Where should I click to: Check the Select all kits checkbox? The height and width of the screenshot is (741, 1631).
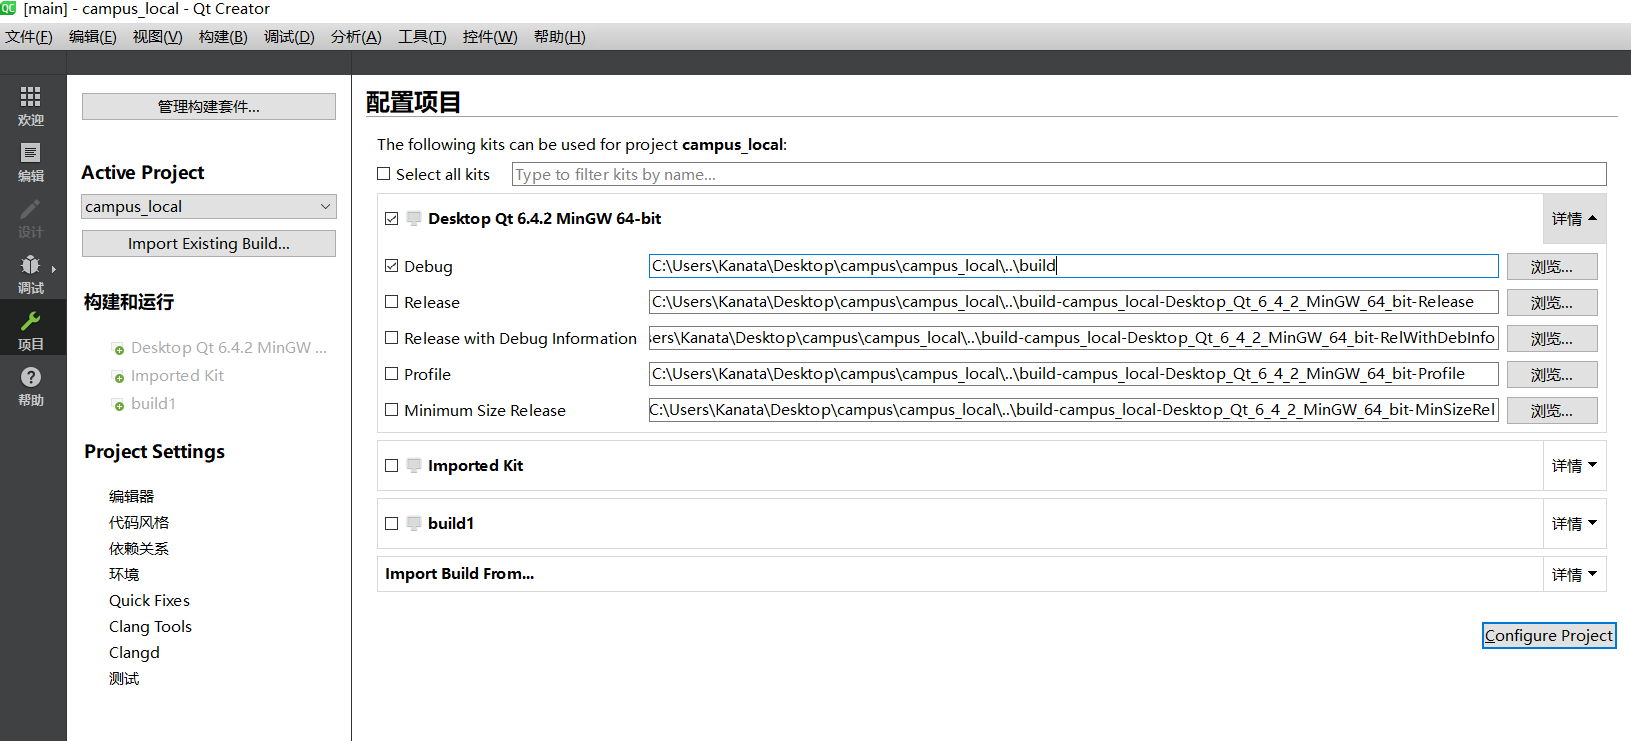click(384, 174)
